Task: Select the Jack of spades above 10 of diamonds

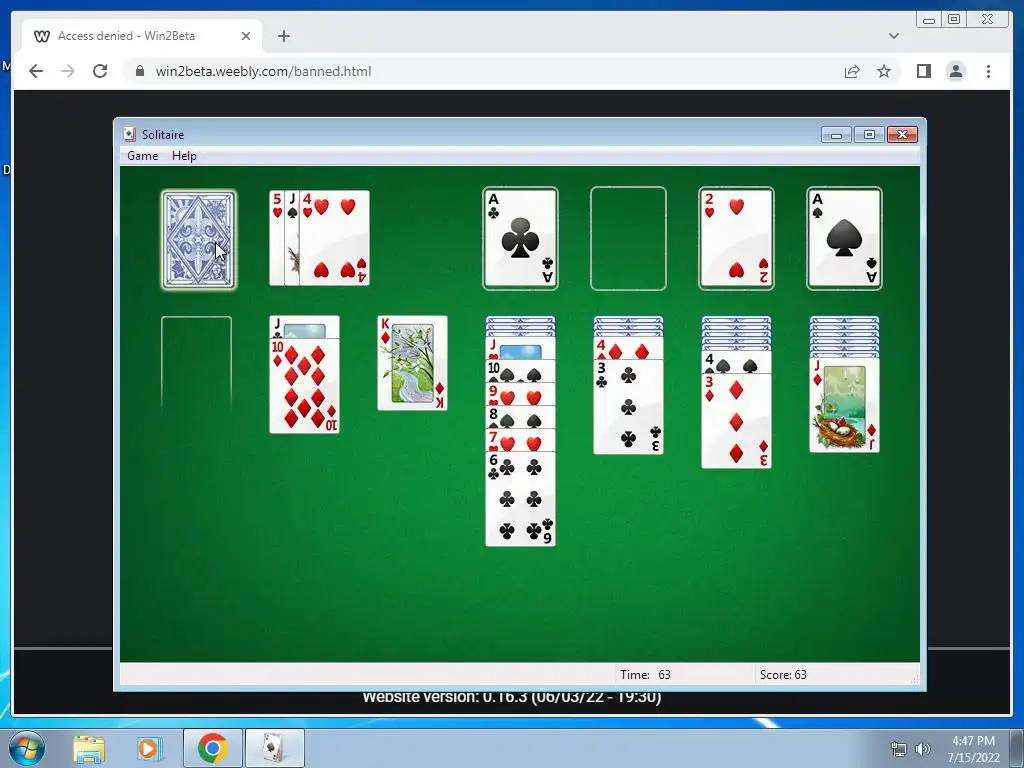Action: click(304, 327)
